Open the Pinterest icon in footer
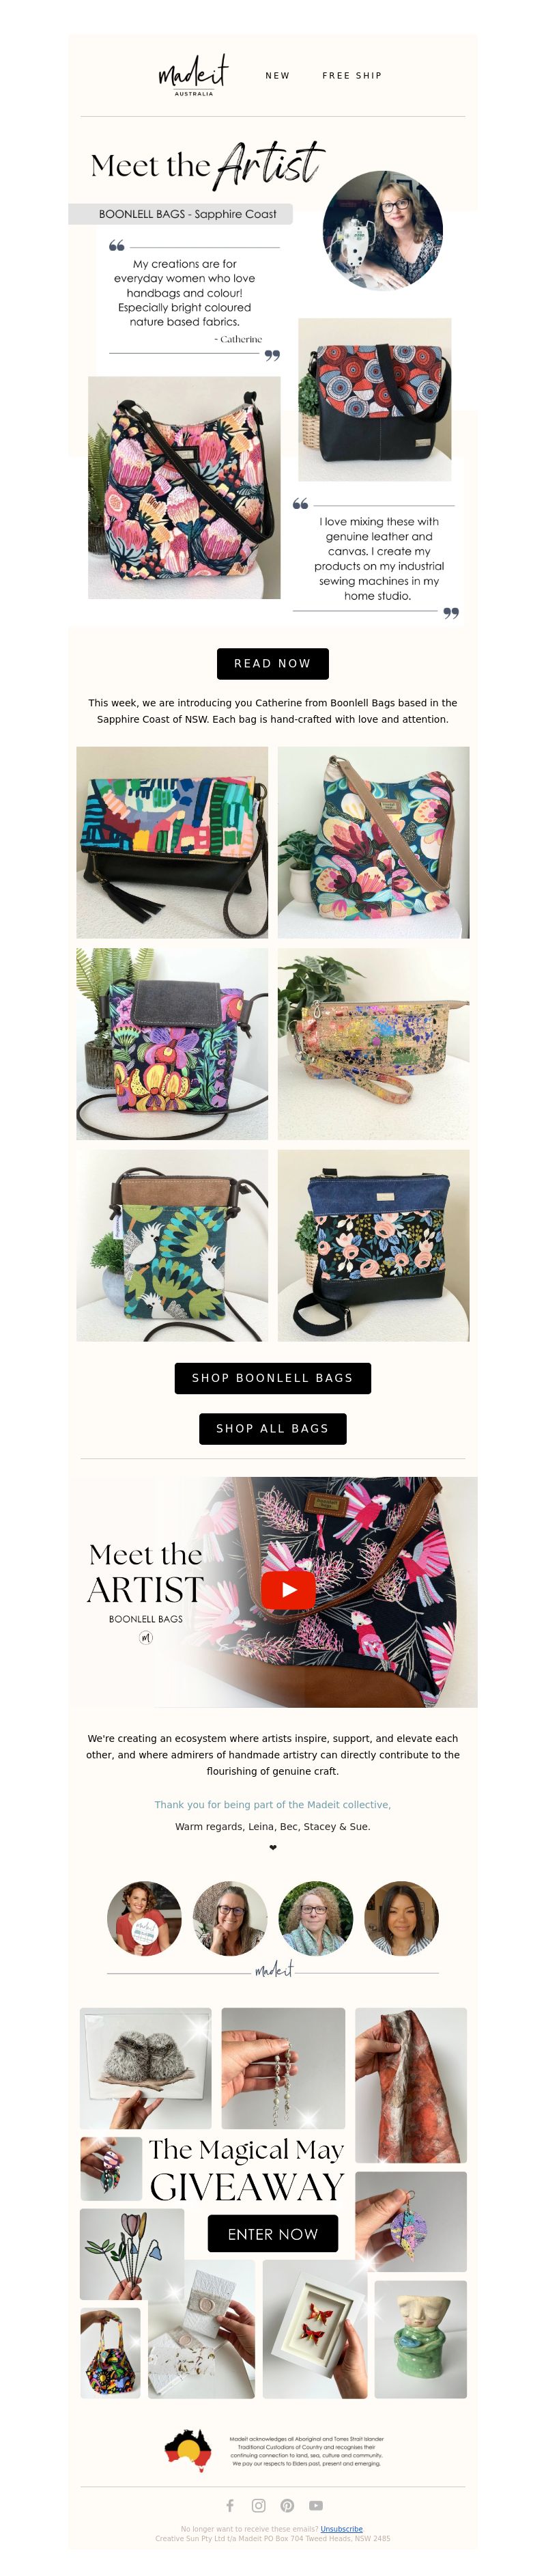 [x=287, y=2505]
